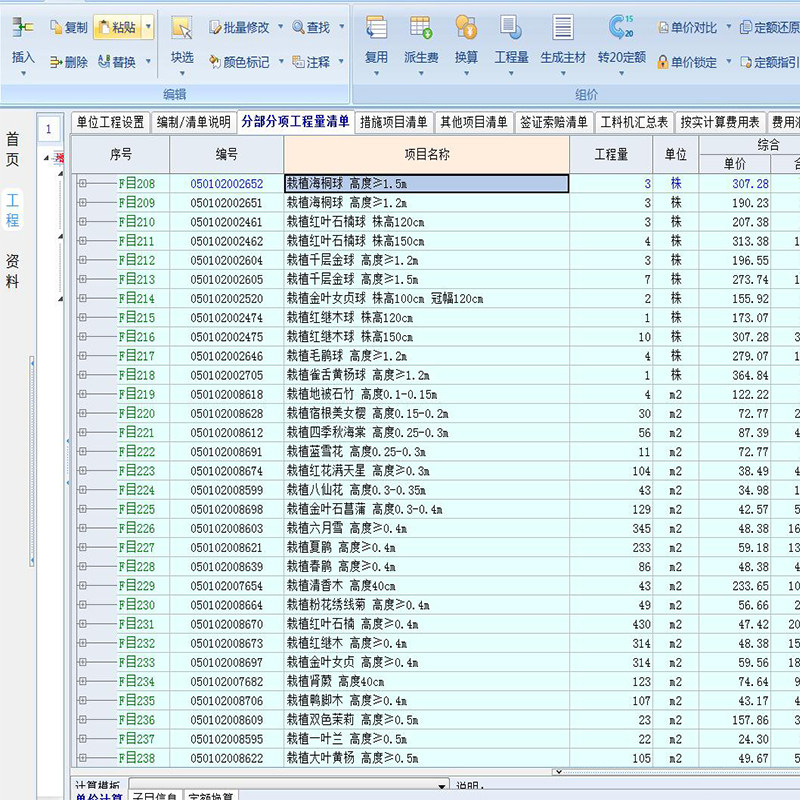Click the page 1 tab box
The width and height of the screenshot is (800, 800).
[48, 129]
